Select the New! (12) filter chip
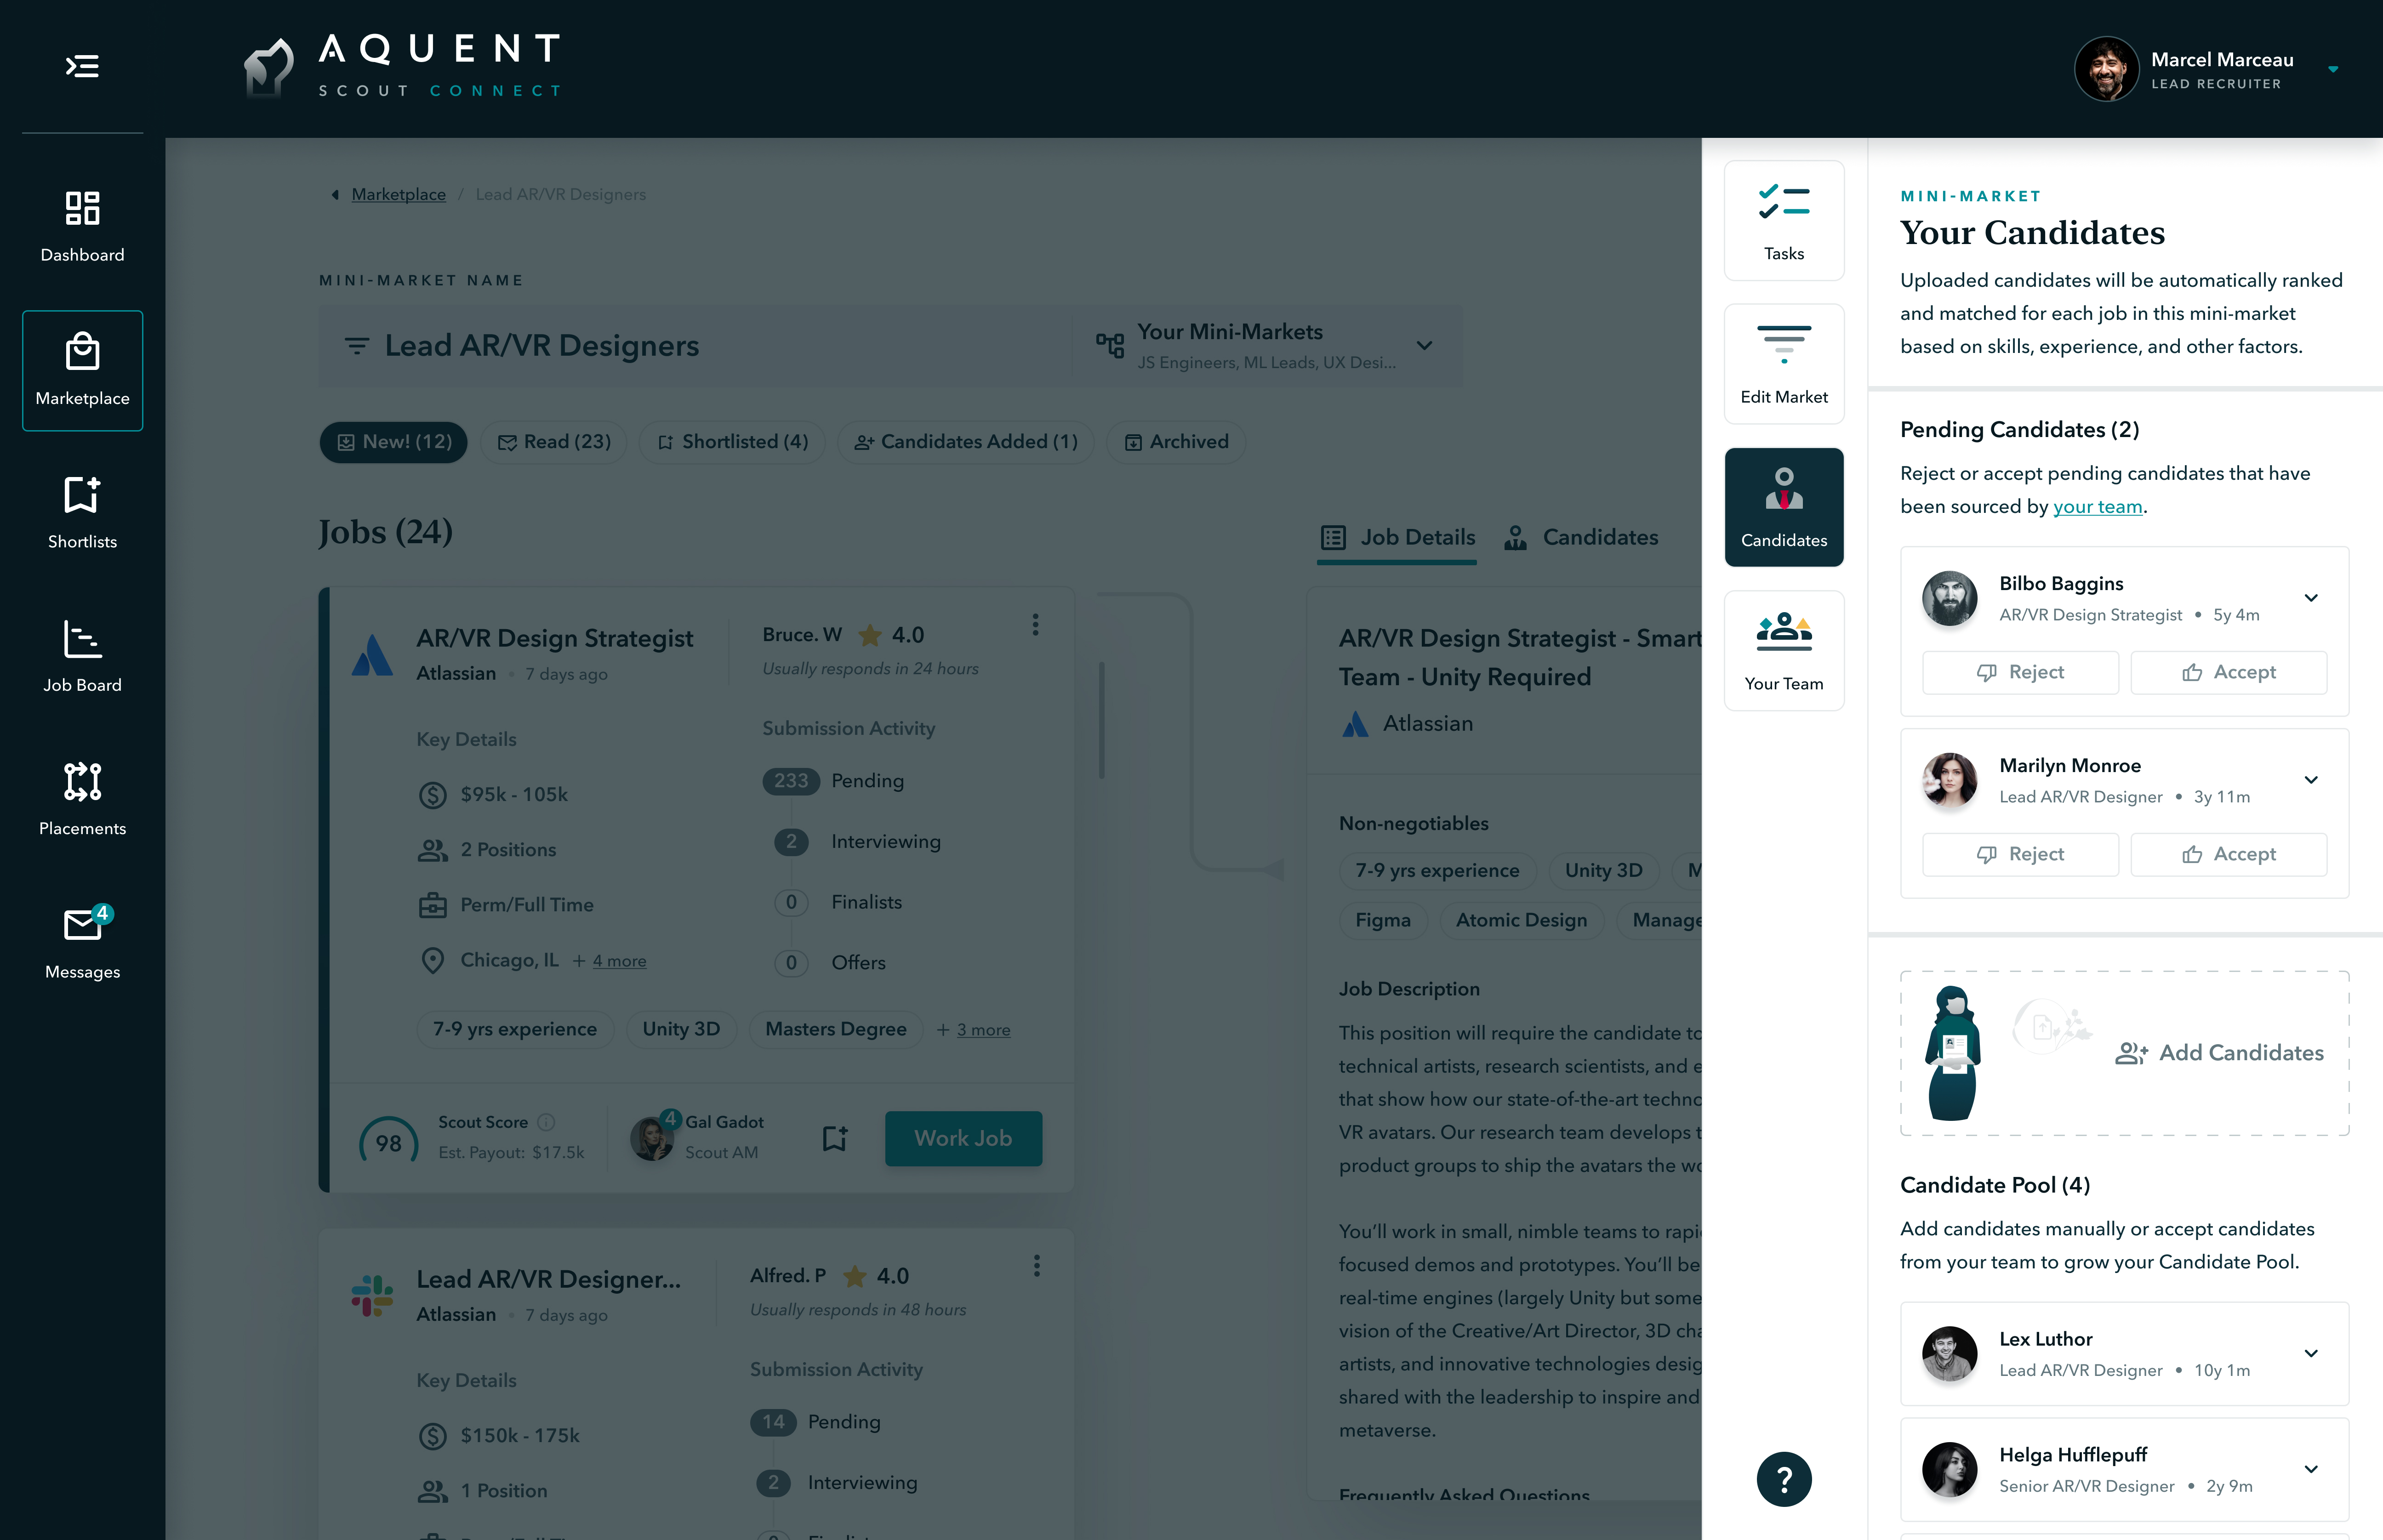 click(x=394, y=442)
